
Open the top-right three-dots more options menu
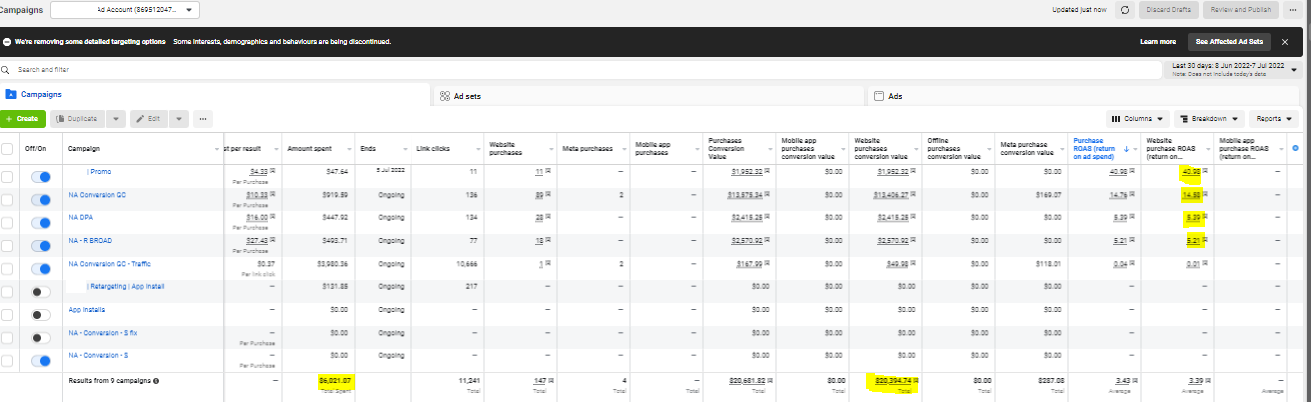pos(1295,10)
